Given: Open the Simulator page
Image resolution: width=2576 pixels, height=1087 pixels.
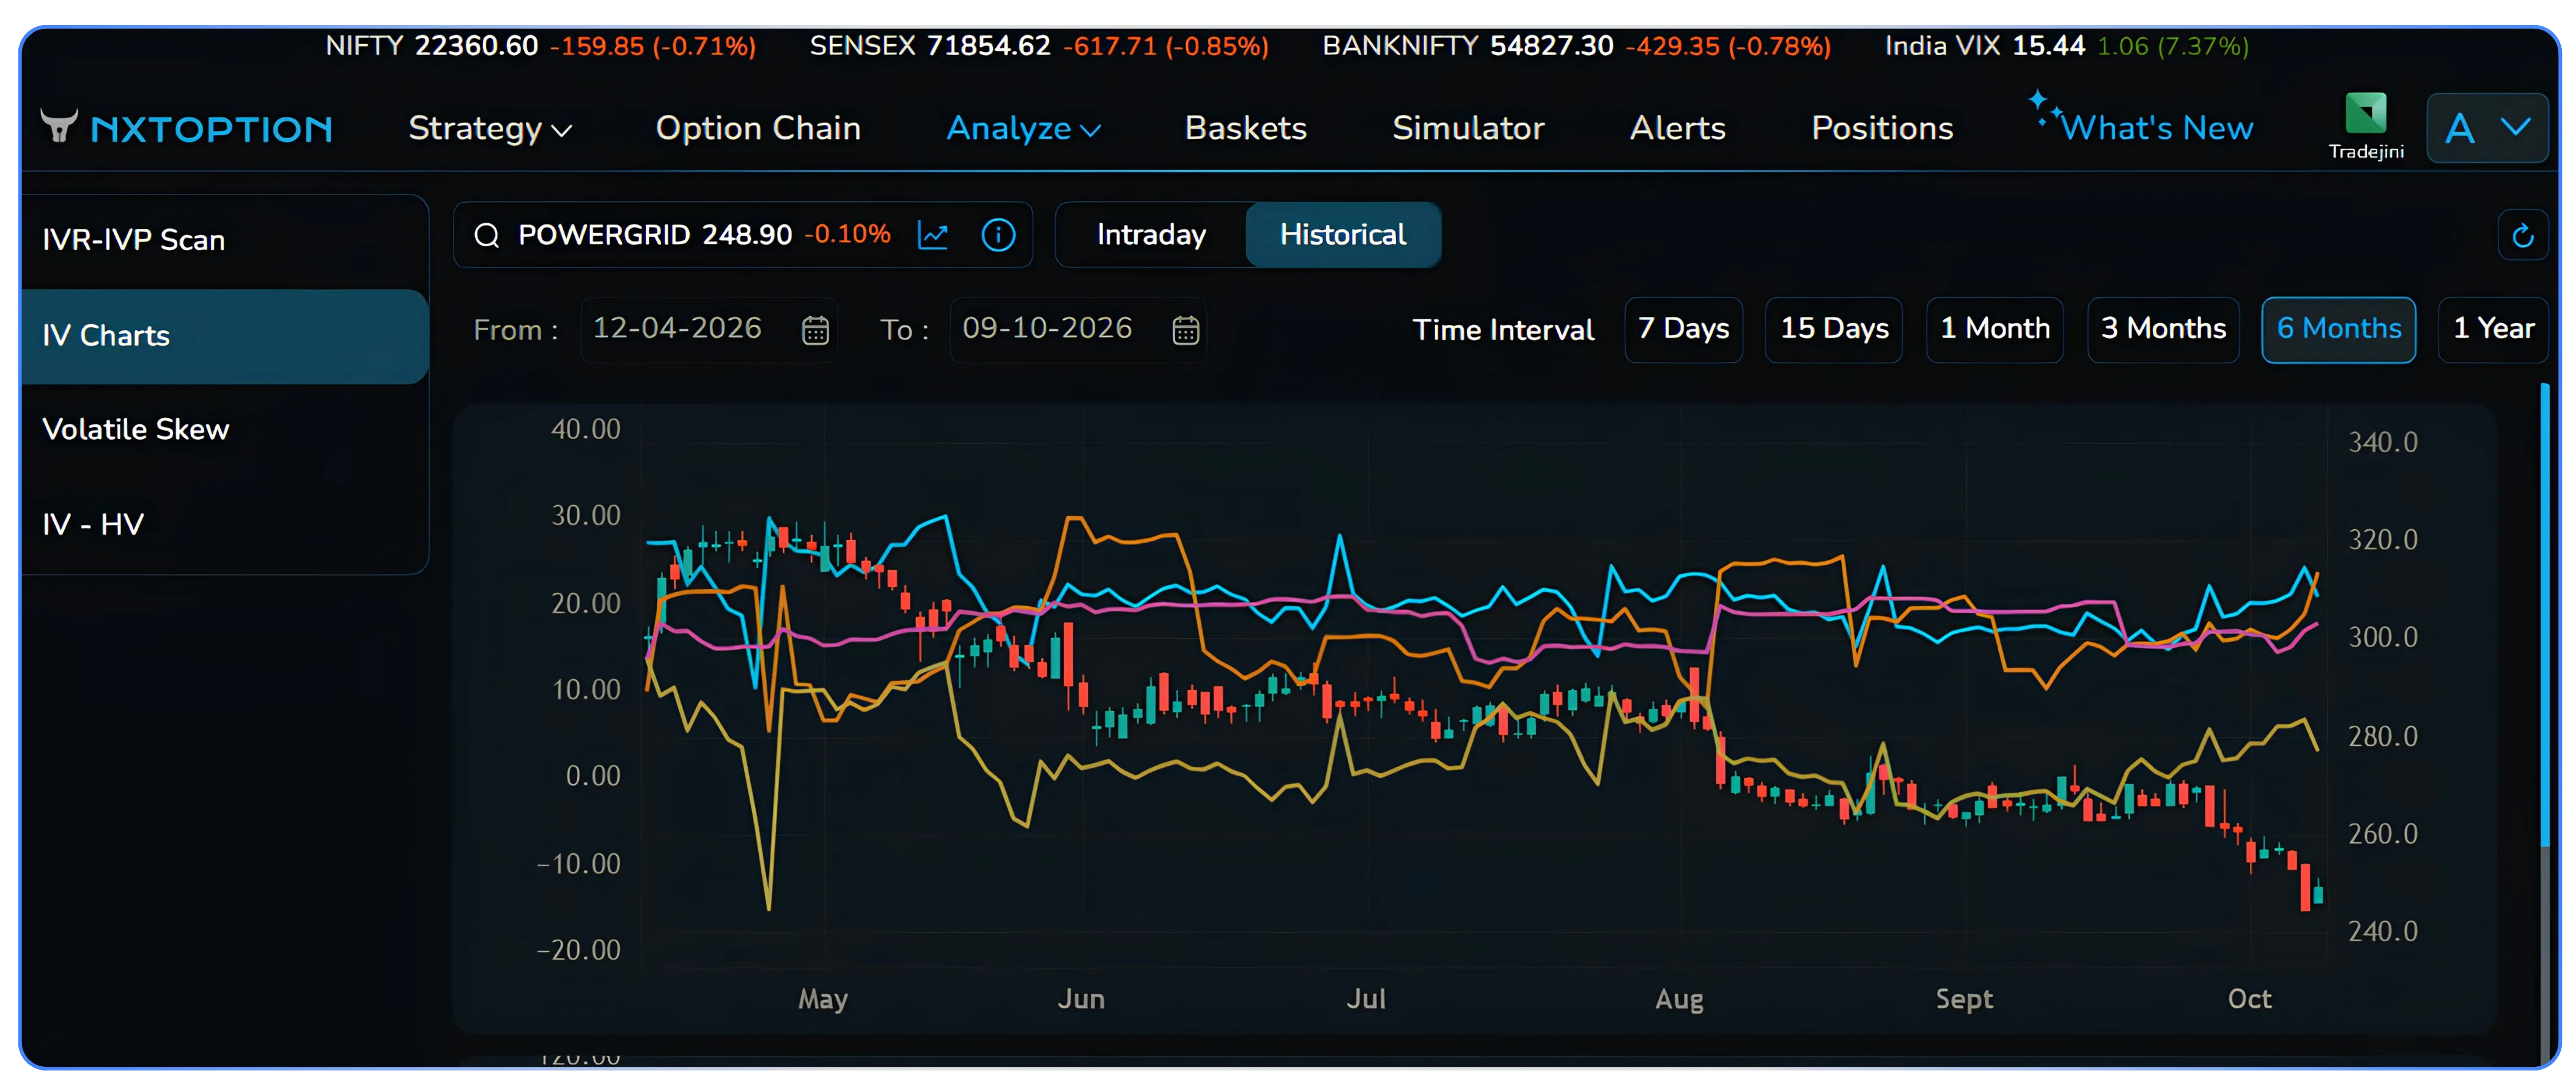Looking at the screenshot, I should (x=1468, y=128).
